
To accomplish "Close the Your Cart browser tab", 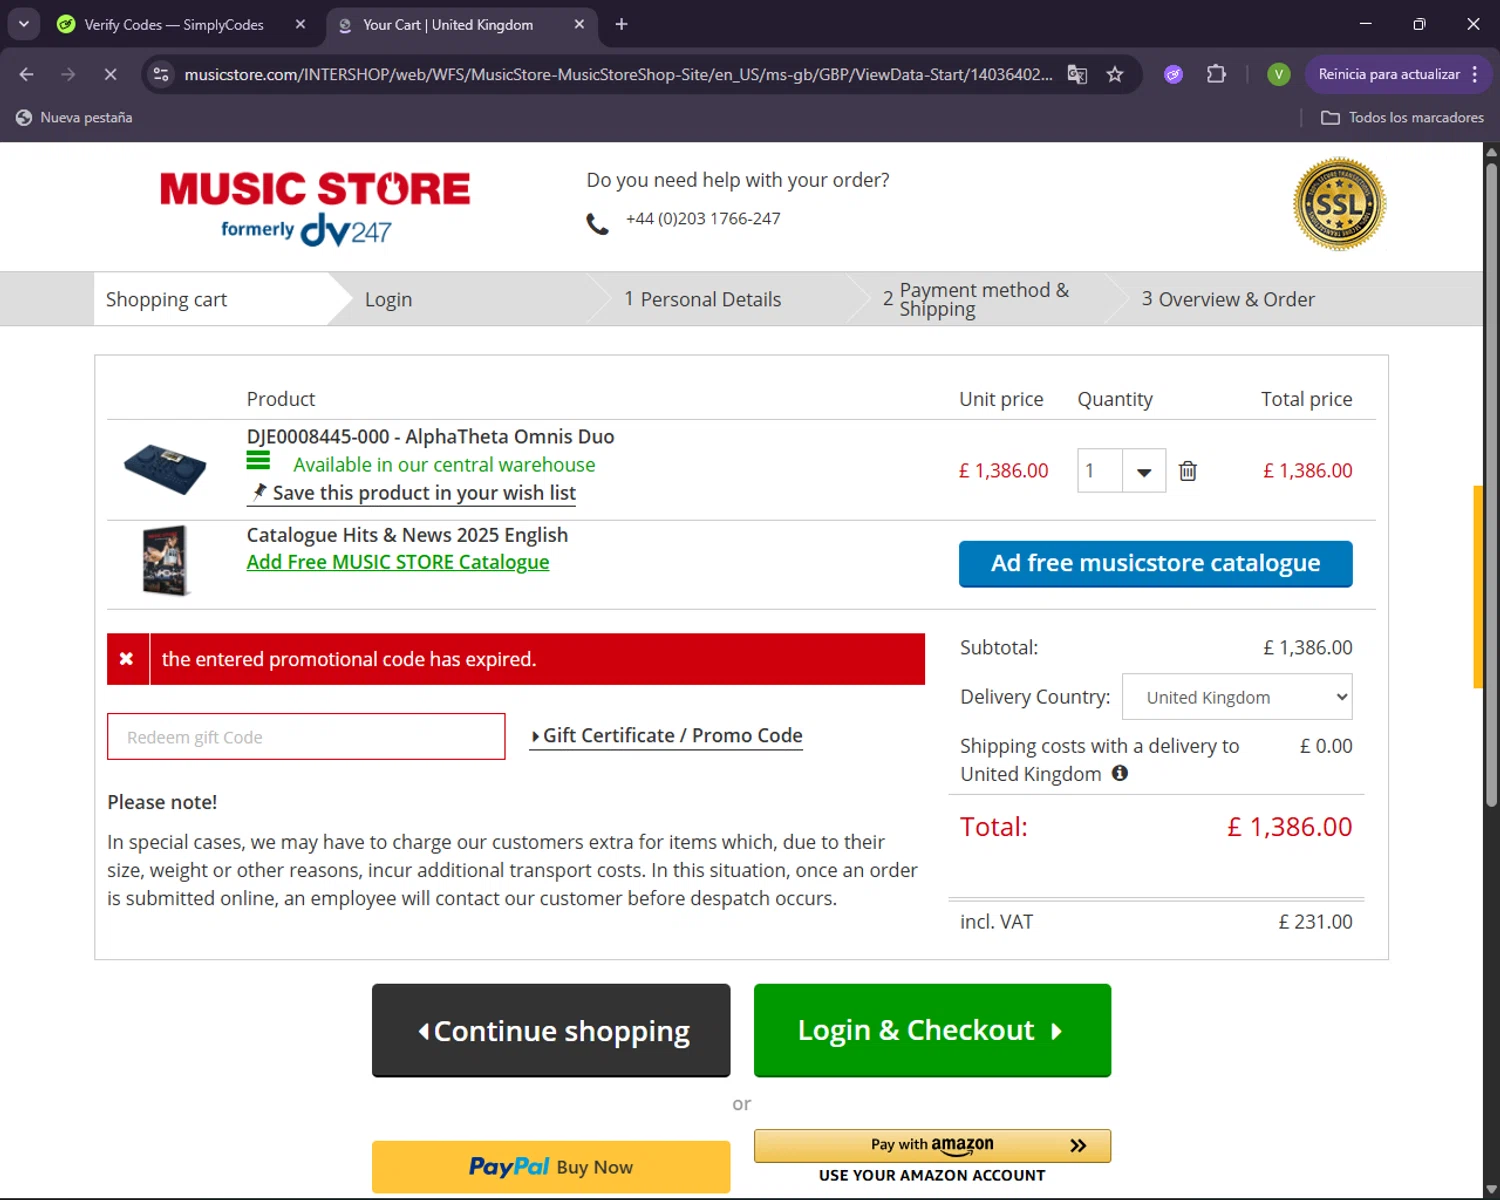I will click(579, 24).
